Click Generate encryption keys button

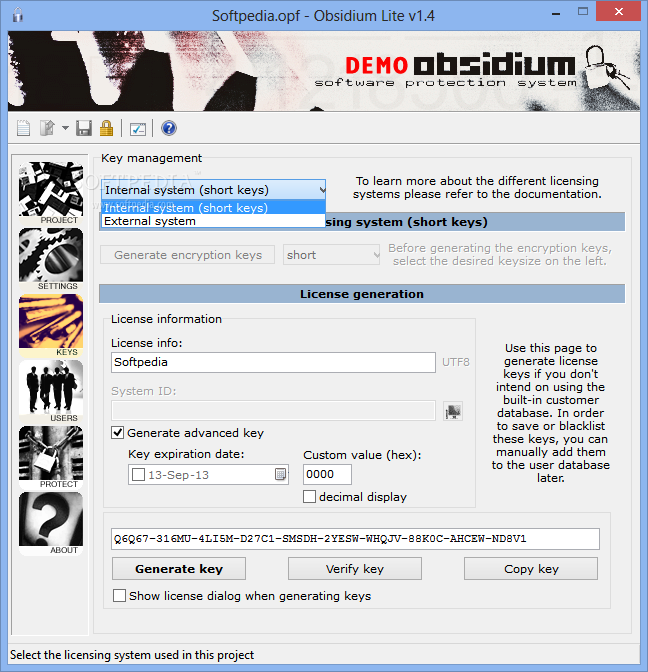tap(187, 255)
